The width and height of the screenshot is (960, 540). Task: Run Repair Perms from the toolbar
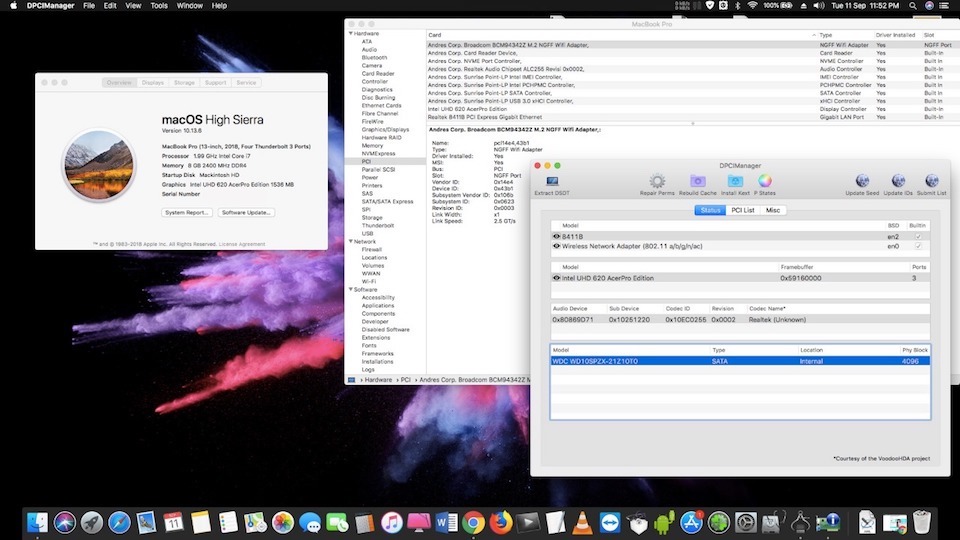[657, 181]
